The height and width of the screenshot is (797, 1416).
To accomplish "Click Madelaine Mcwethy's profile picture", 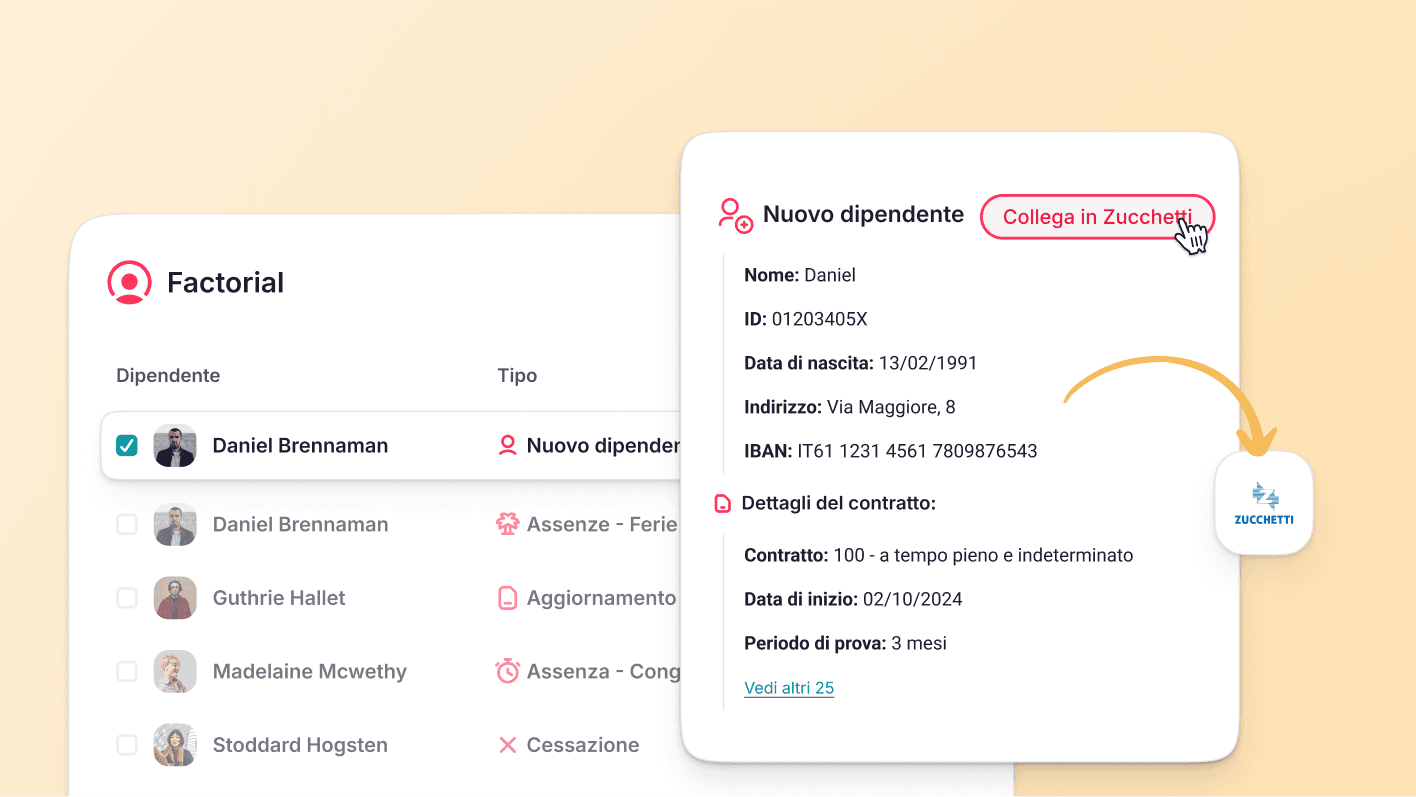I will coord(175,671).
